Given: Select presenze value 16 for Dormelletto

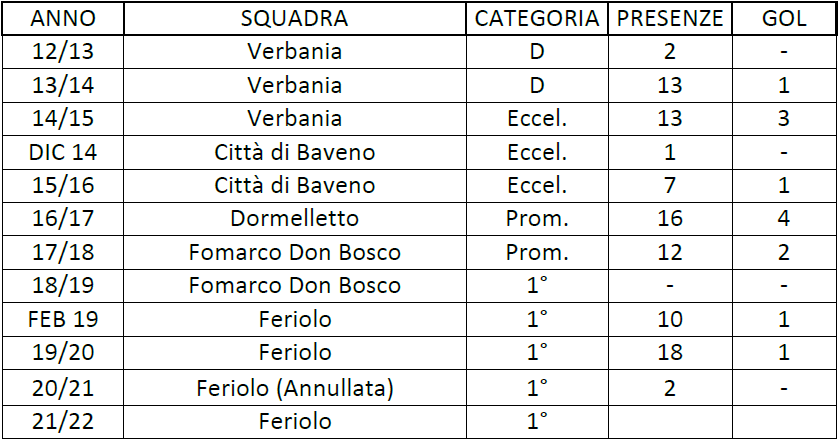Looking at the screenshot, I should point(670,219).
